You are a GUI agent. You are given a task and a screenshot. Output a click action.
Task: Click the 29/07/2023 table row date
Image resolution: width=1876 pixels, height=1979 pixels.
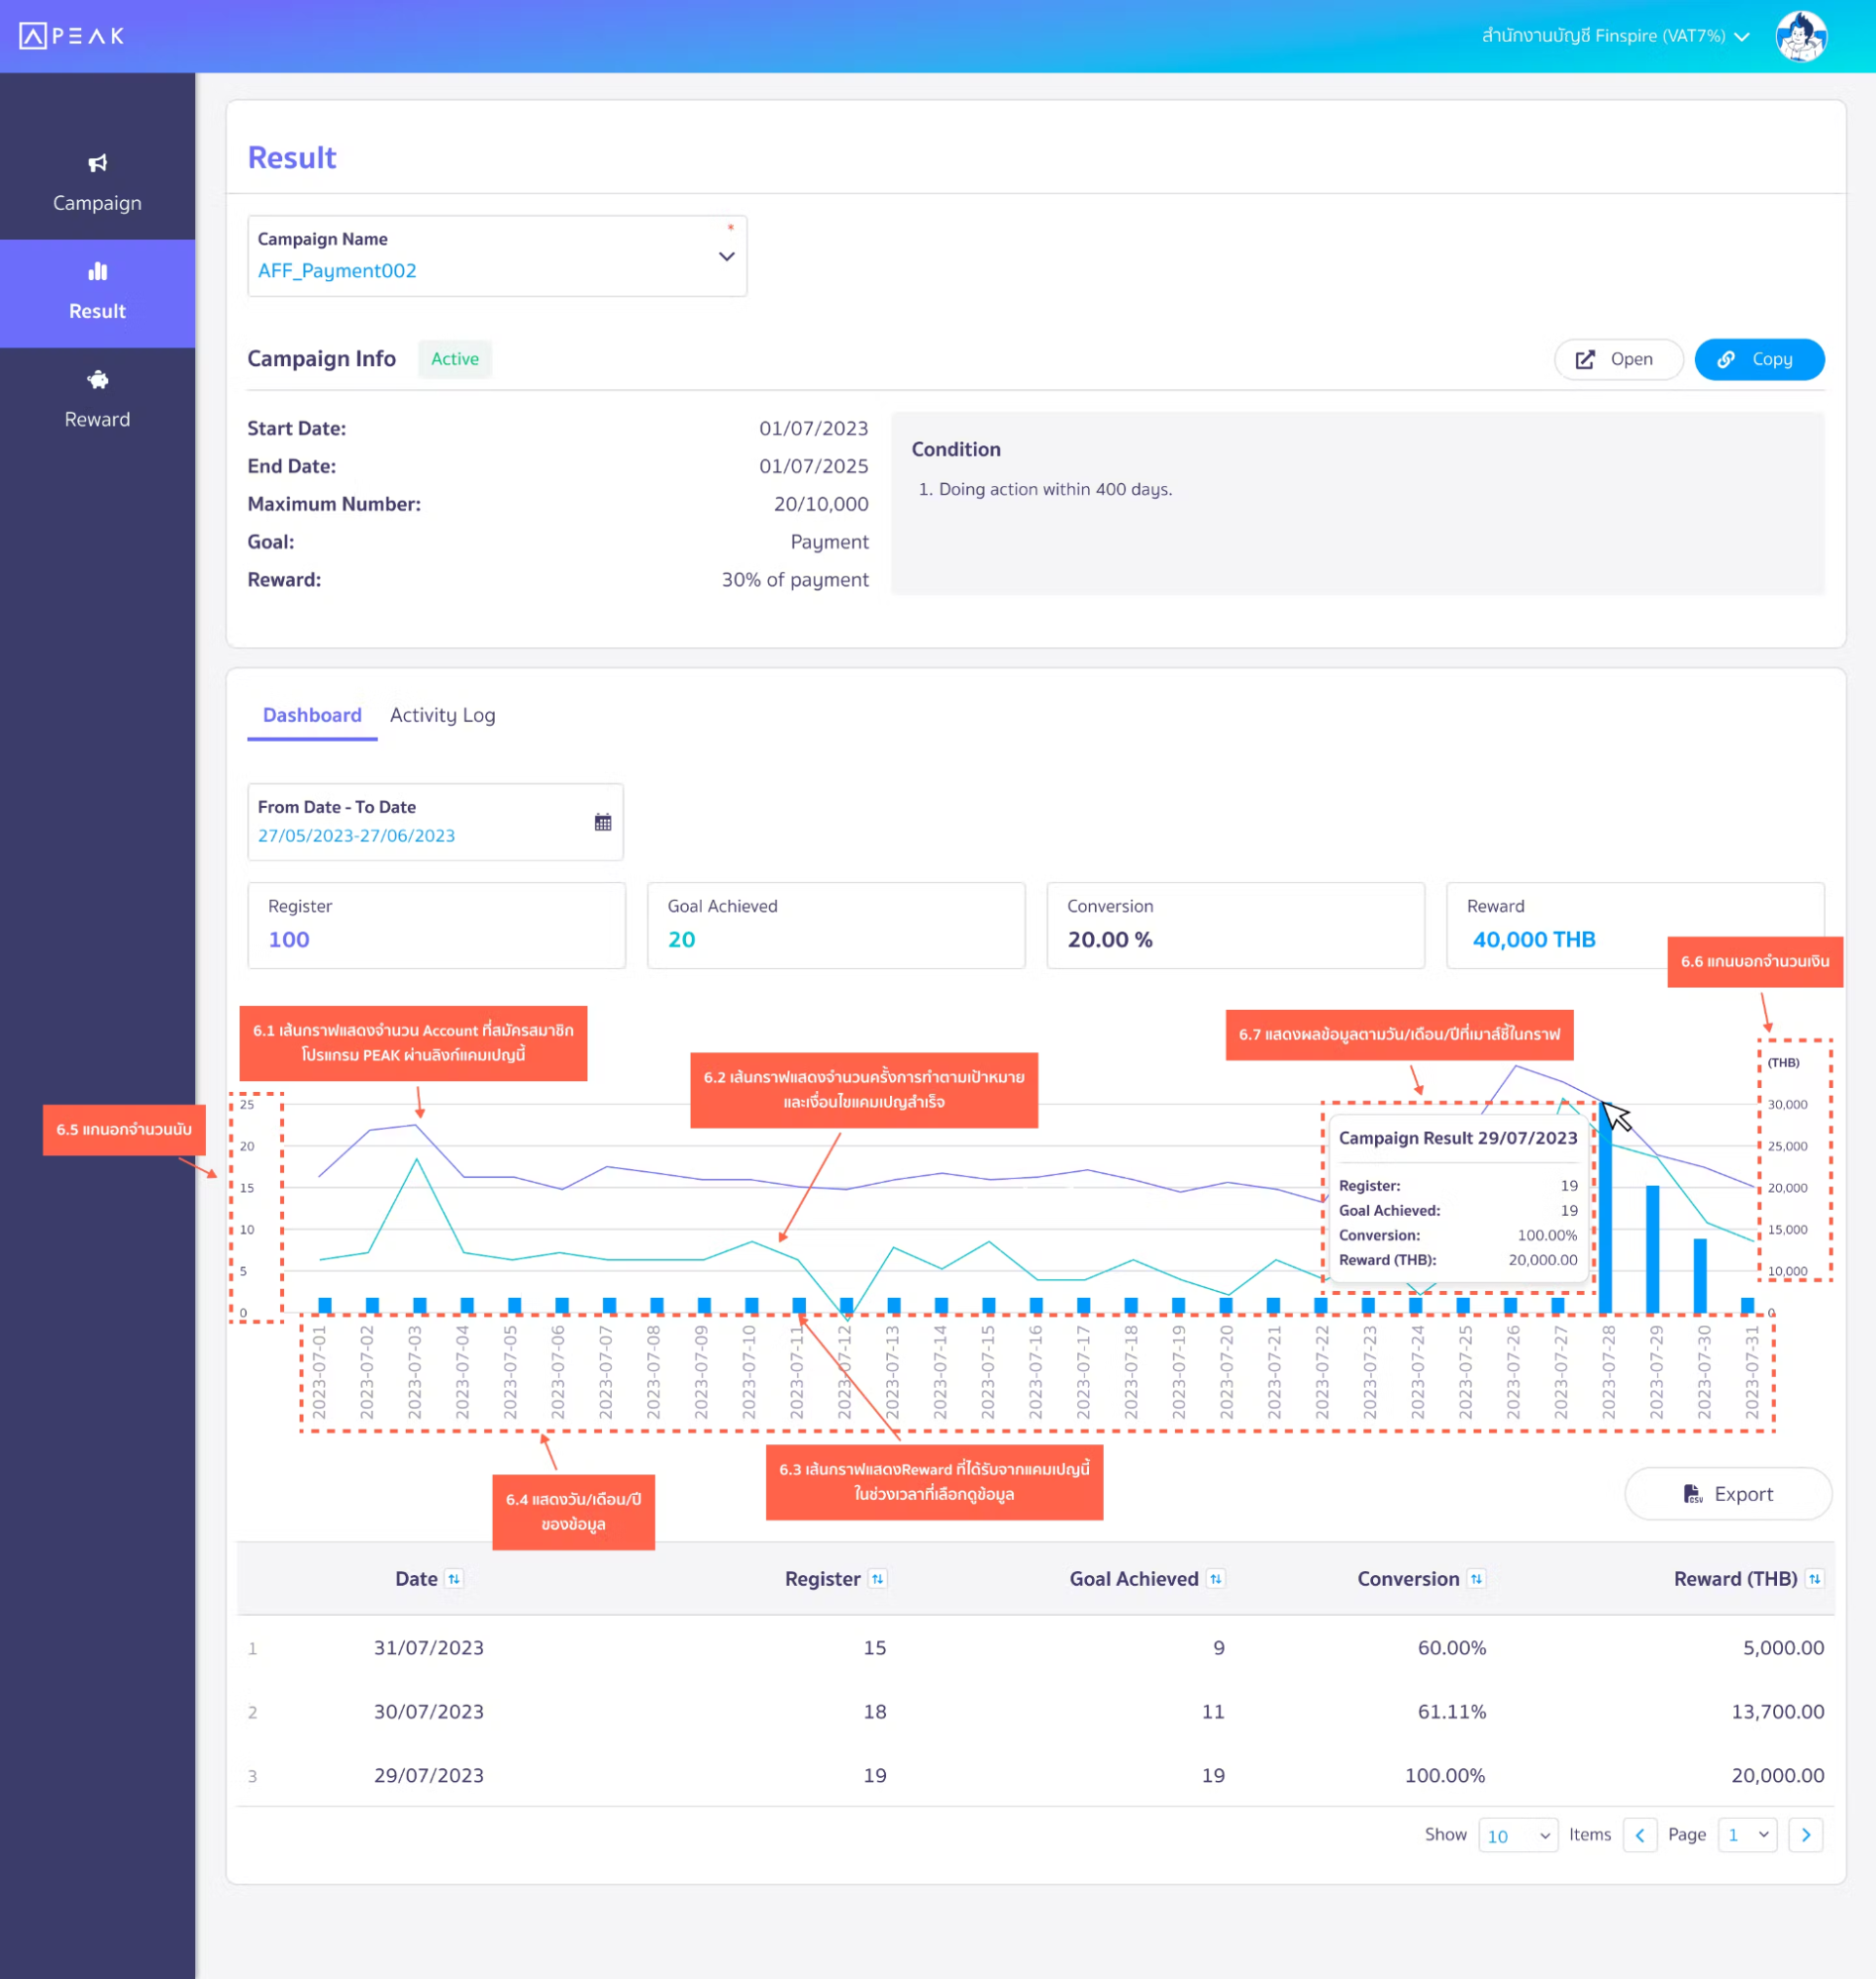(429, 1775)
